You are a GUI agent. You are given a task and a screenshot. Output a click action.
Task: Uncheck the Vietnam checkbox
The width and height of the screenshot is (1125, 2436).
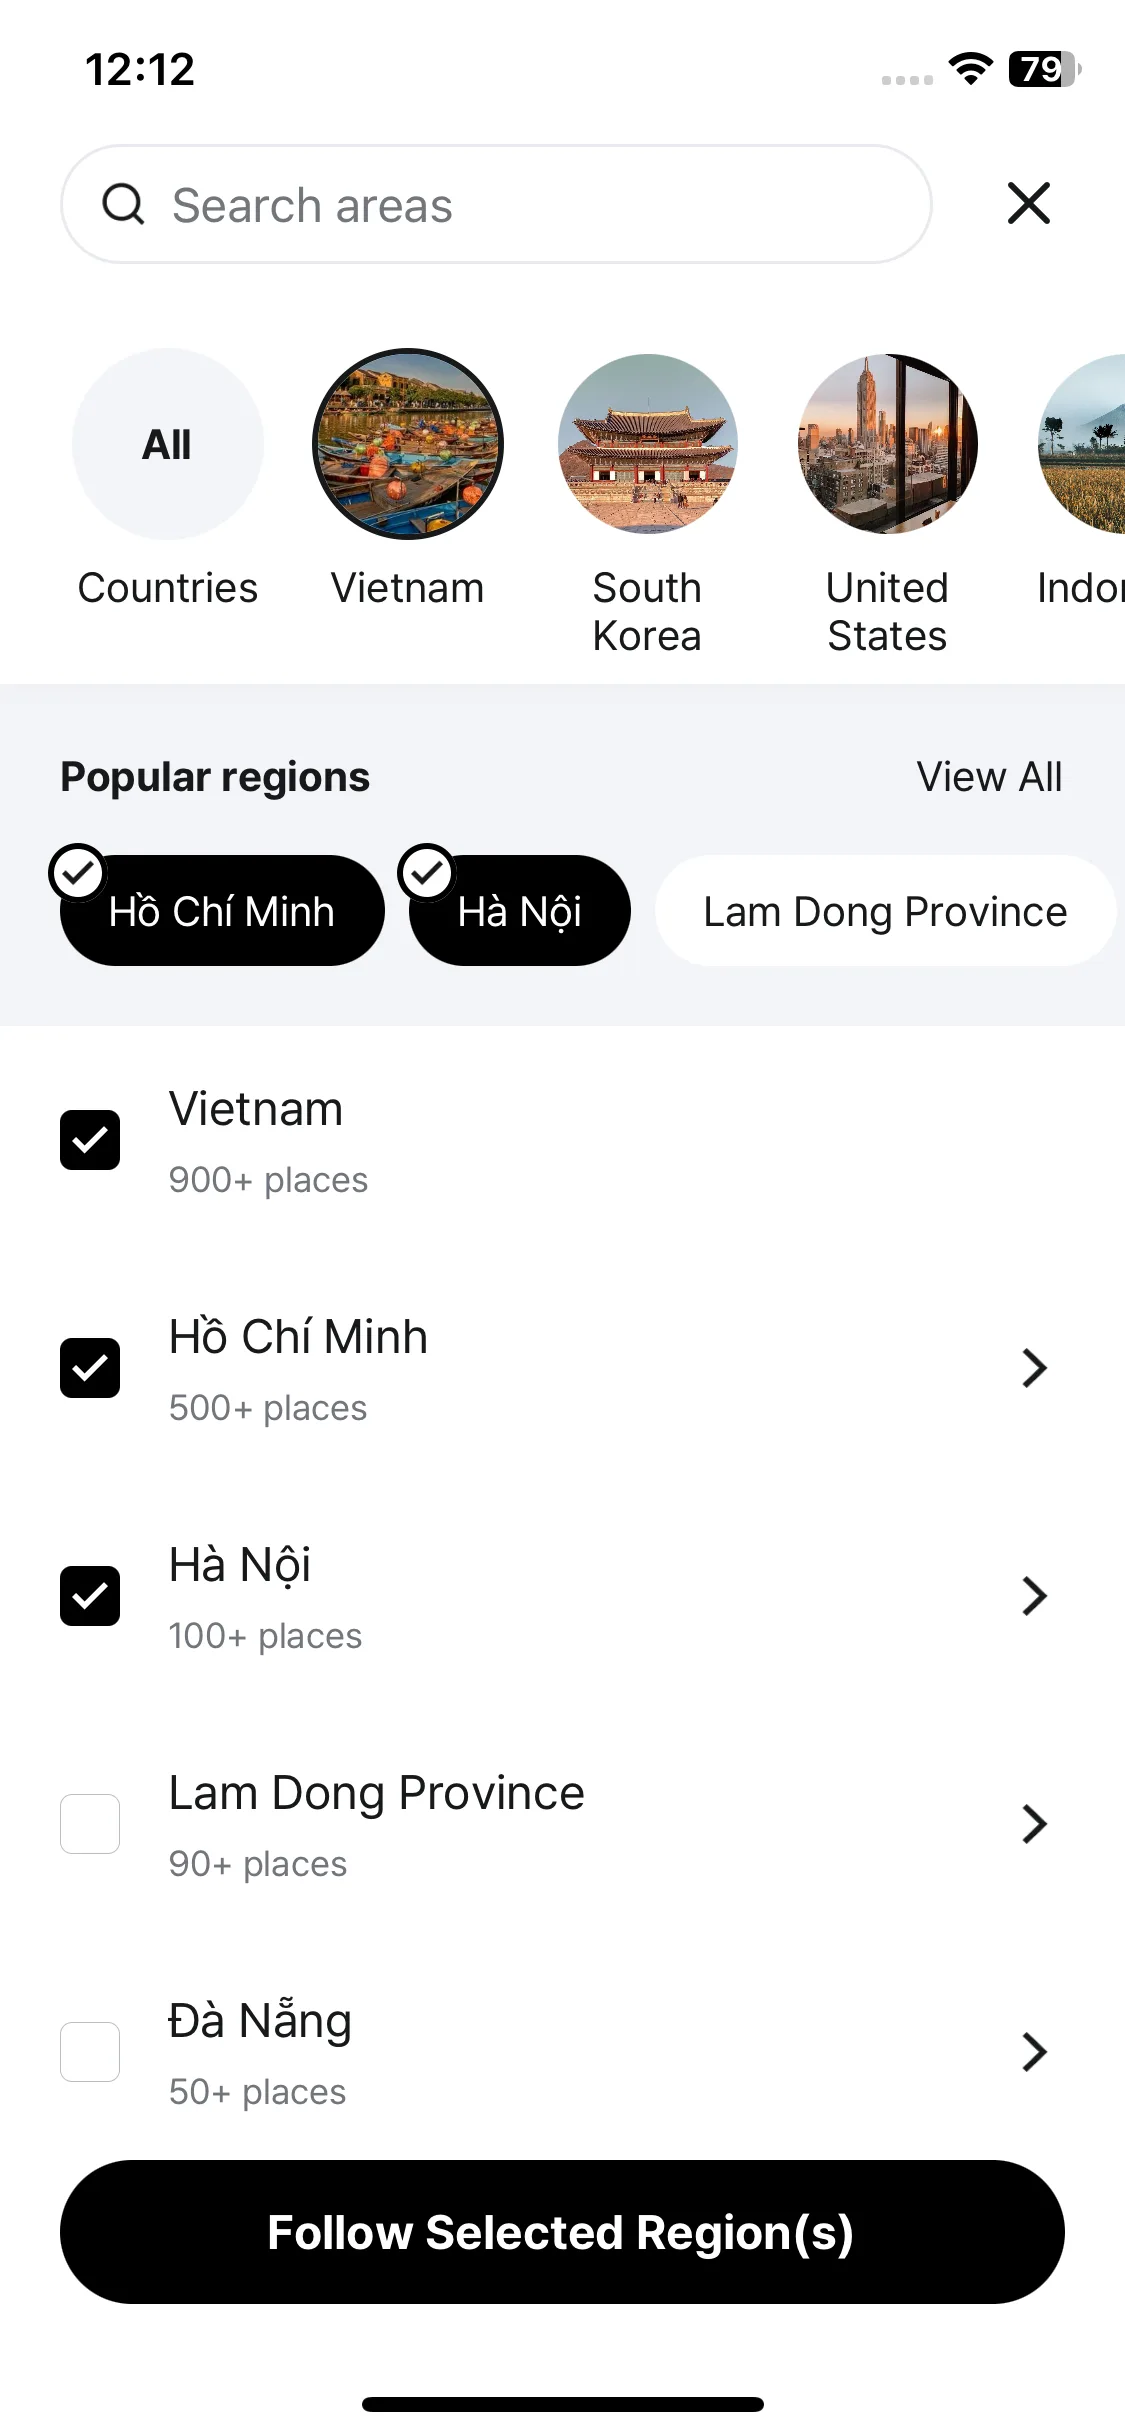pos(90,1140)
